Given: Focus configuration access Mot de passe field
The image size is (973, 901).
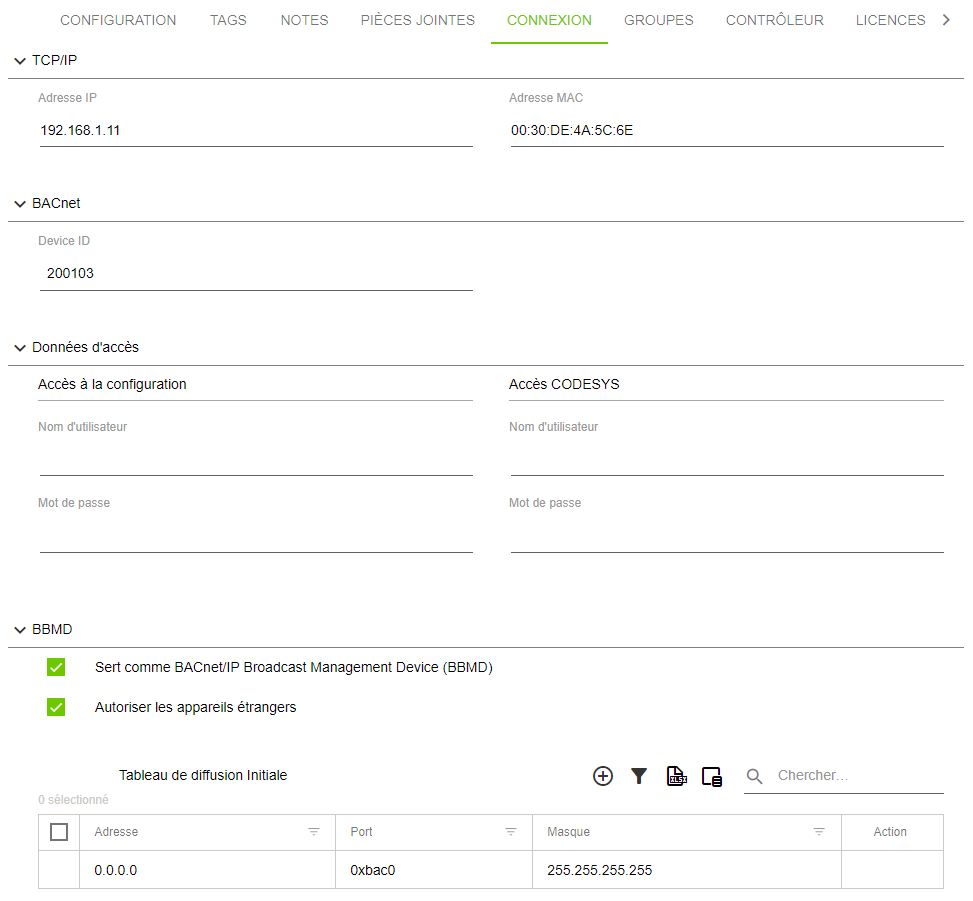Looking at the screenshot, I should coord(256,537).
